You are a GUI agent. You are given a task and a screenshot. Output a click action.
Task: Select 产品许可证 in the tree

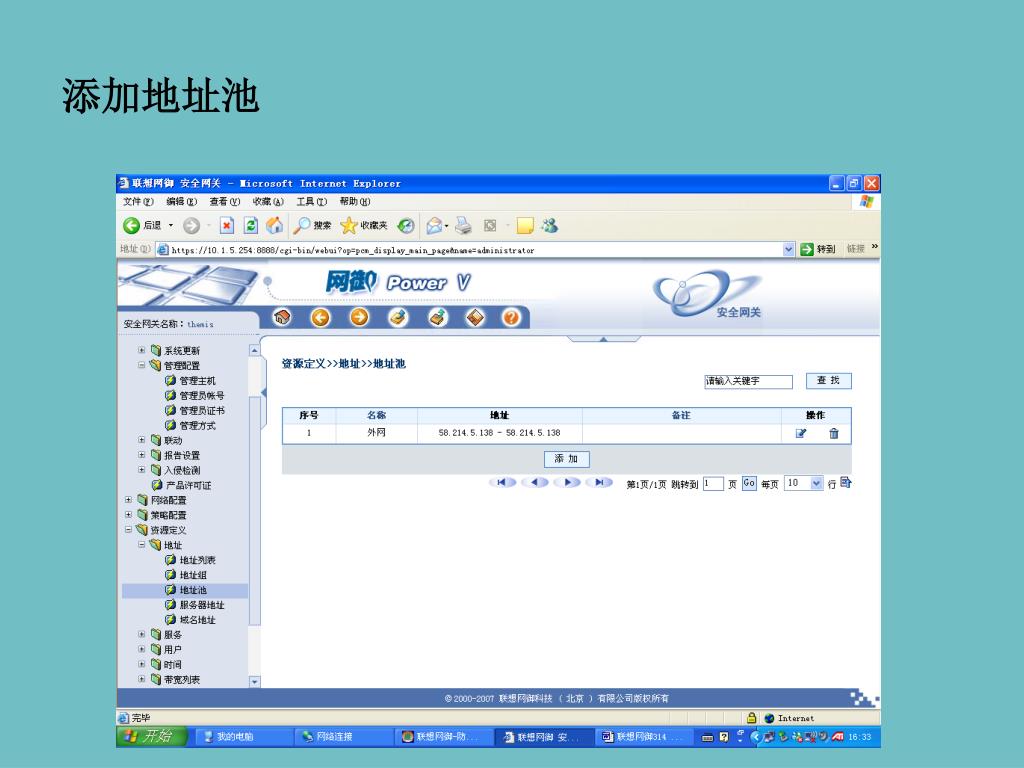(x=188, y=485)
